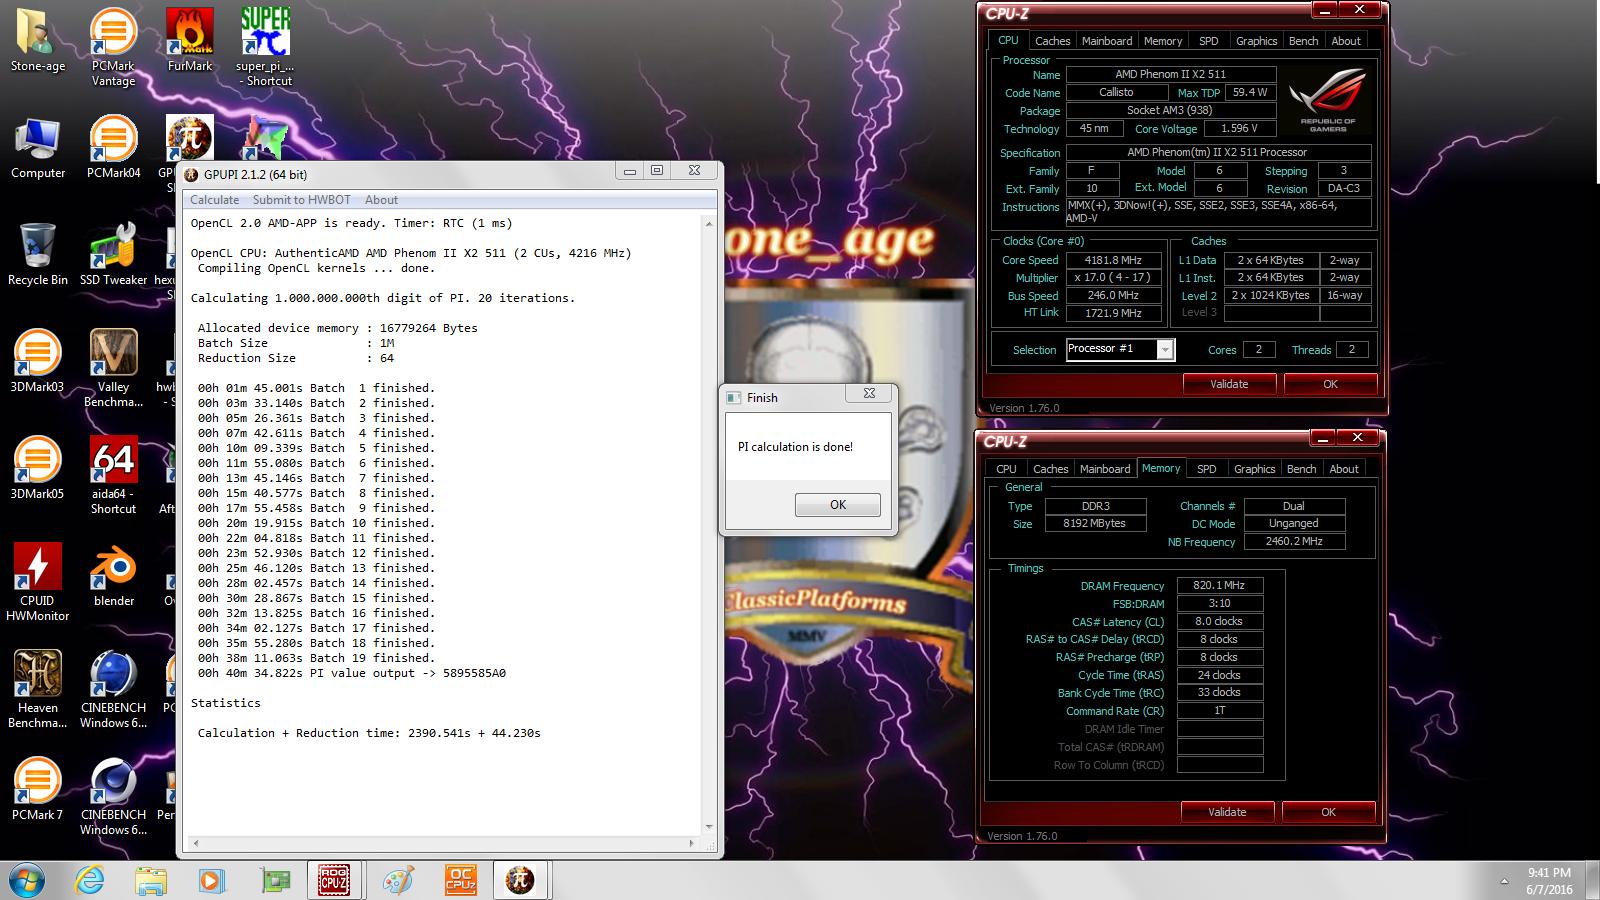Launch blender from desktop
This screenshot has height=900, width=1600.
[x=113, y=576]
